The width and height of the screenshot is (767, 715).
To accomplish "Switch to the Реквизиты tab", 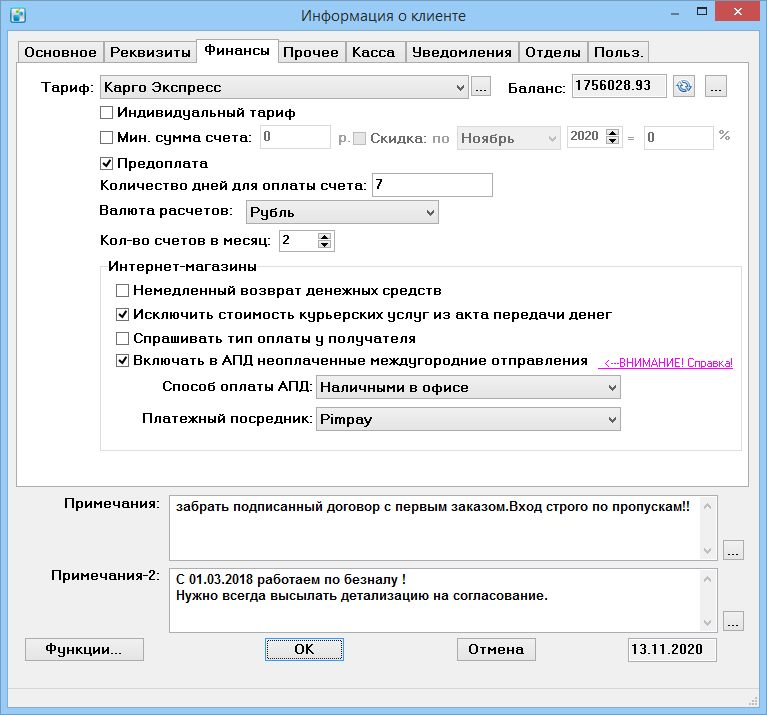I will tap(150, 52).
